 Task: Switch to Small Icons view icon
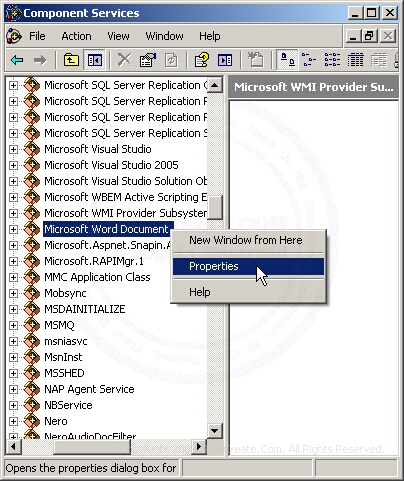click(x=309, y=60)
